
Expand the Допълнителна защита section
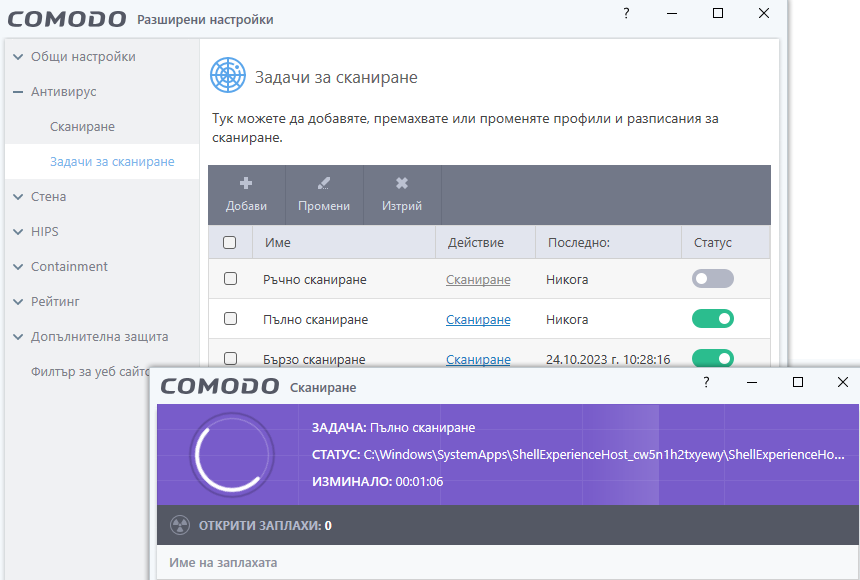18,336
